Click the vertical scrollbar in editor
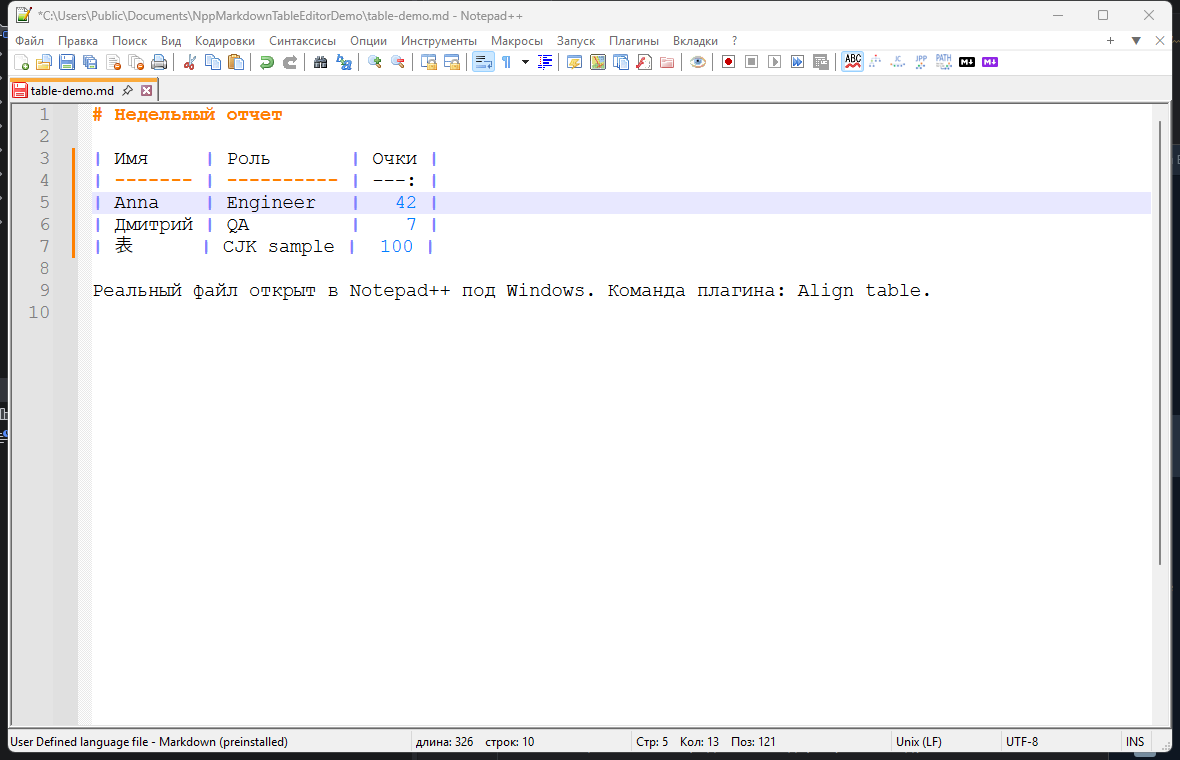Screen dimensions: 1180x760 click(1160, 342)
